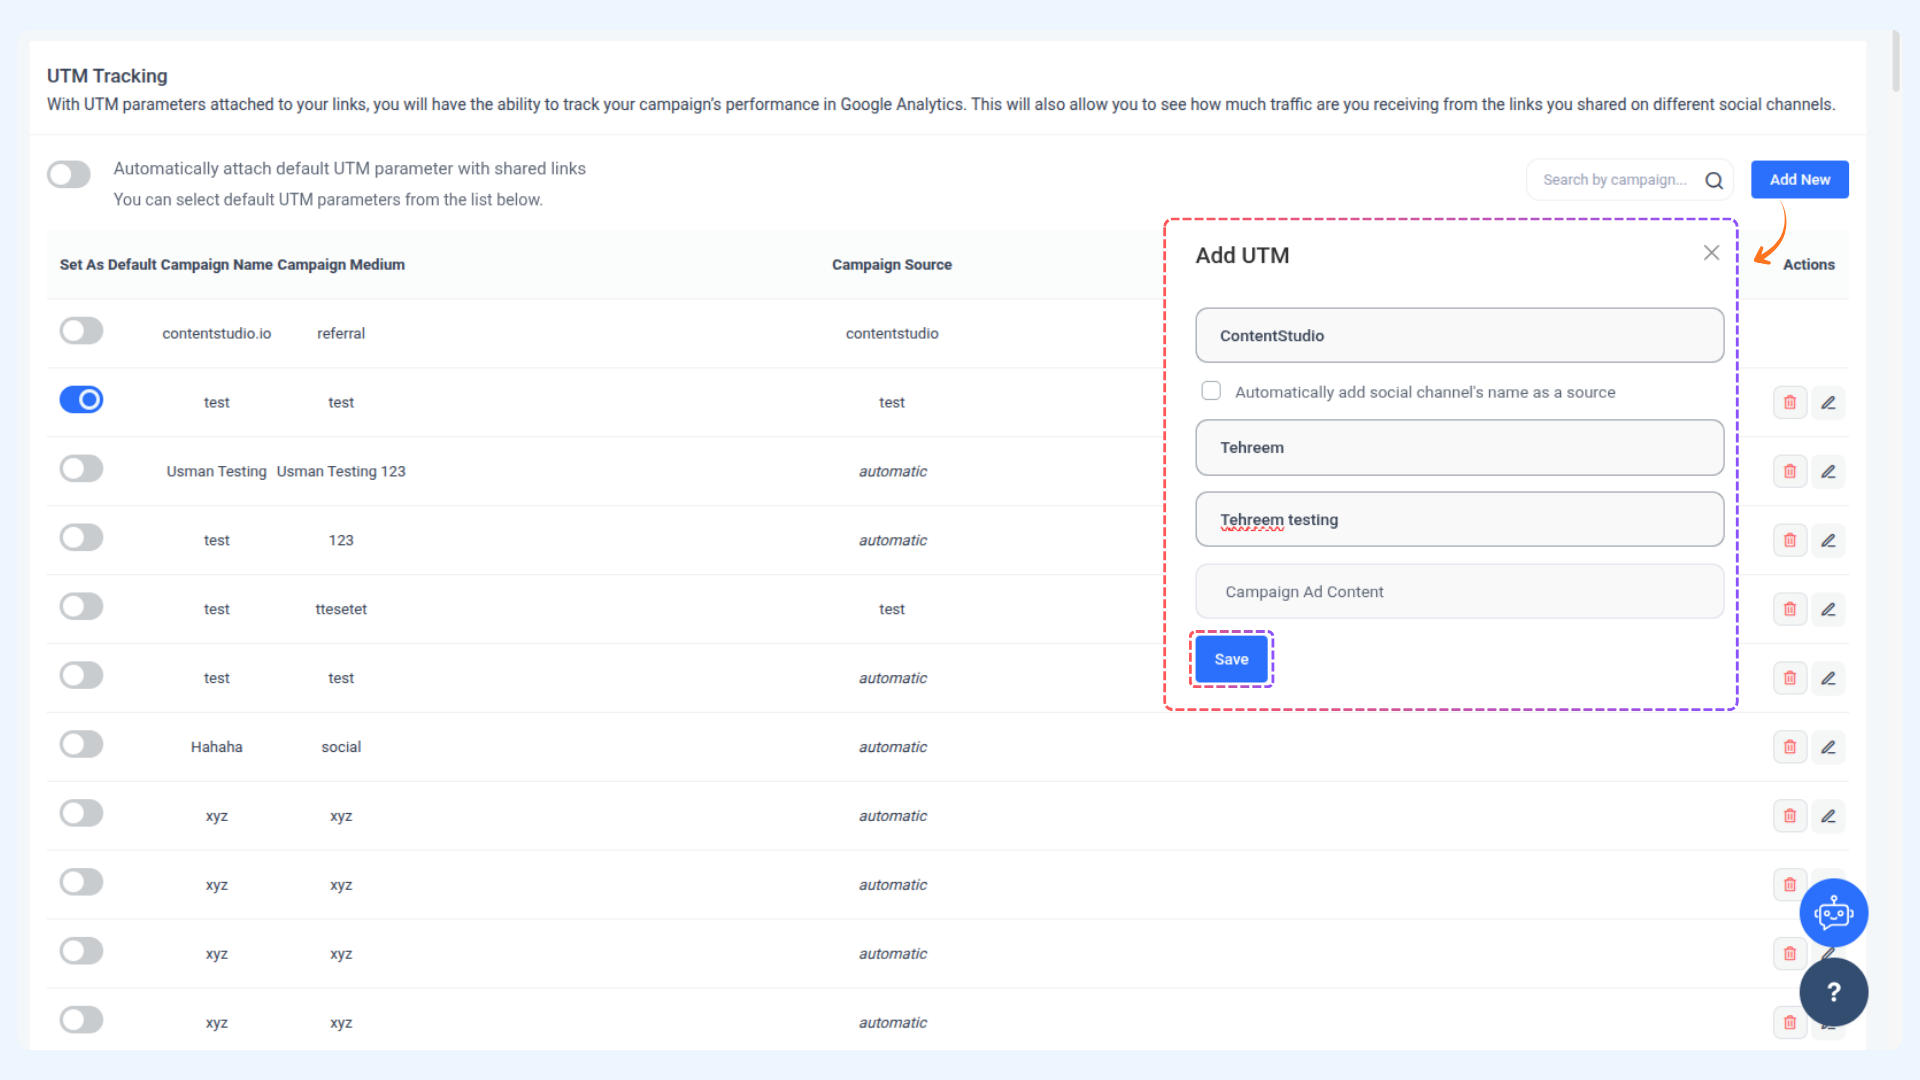Click the search magnifier icon
This screenshot has width=1920, height=1080.
[1714, 180]
